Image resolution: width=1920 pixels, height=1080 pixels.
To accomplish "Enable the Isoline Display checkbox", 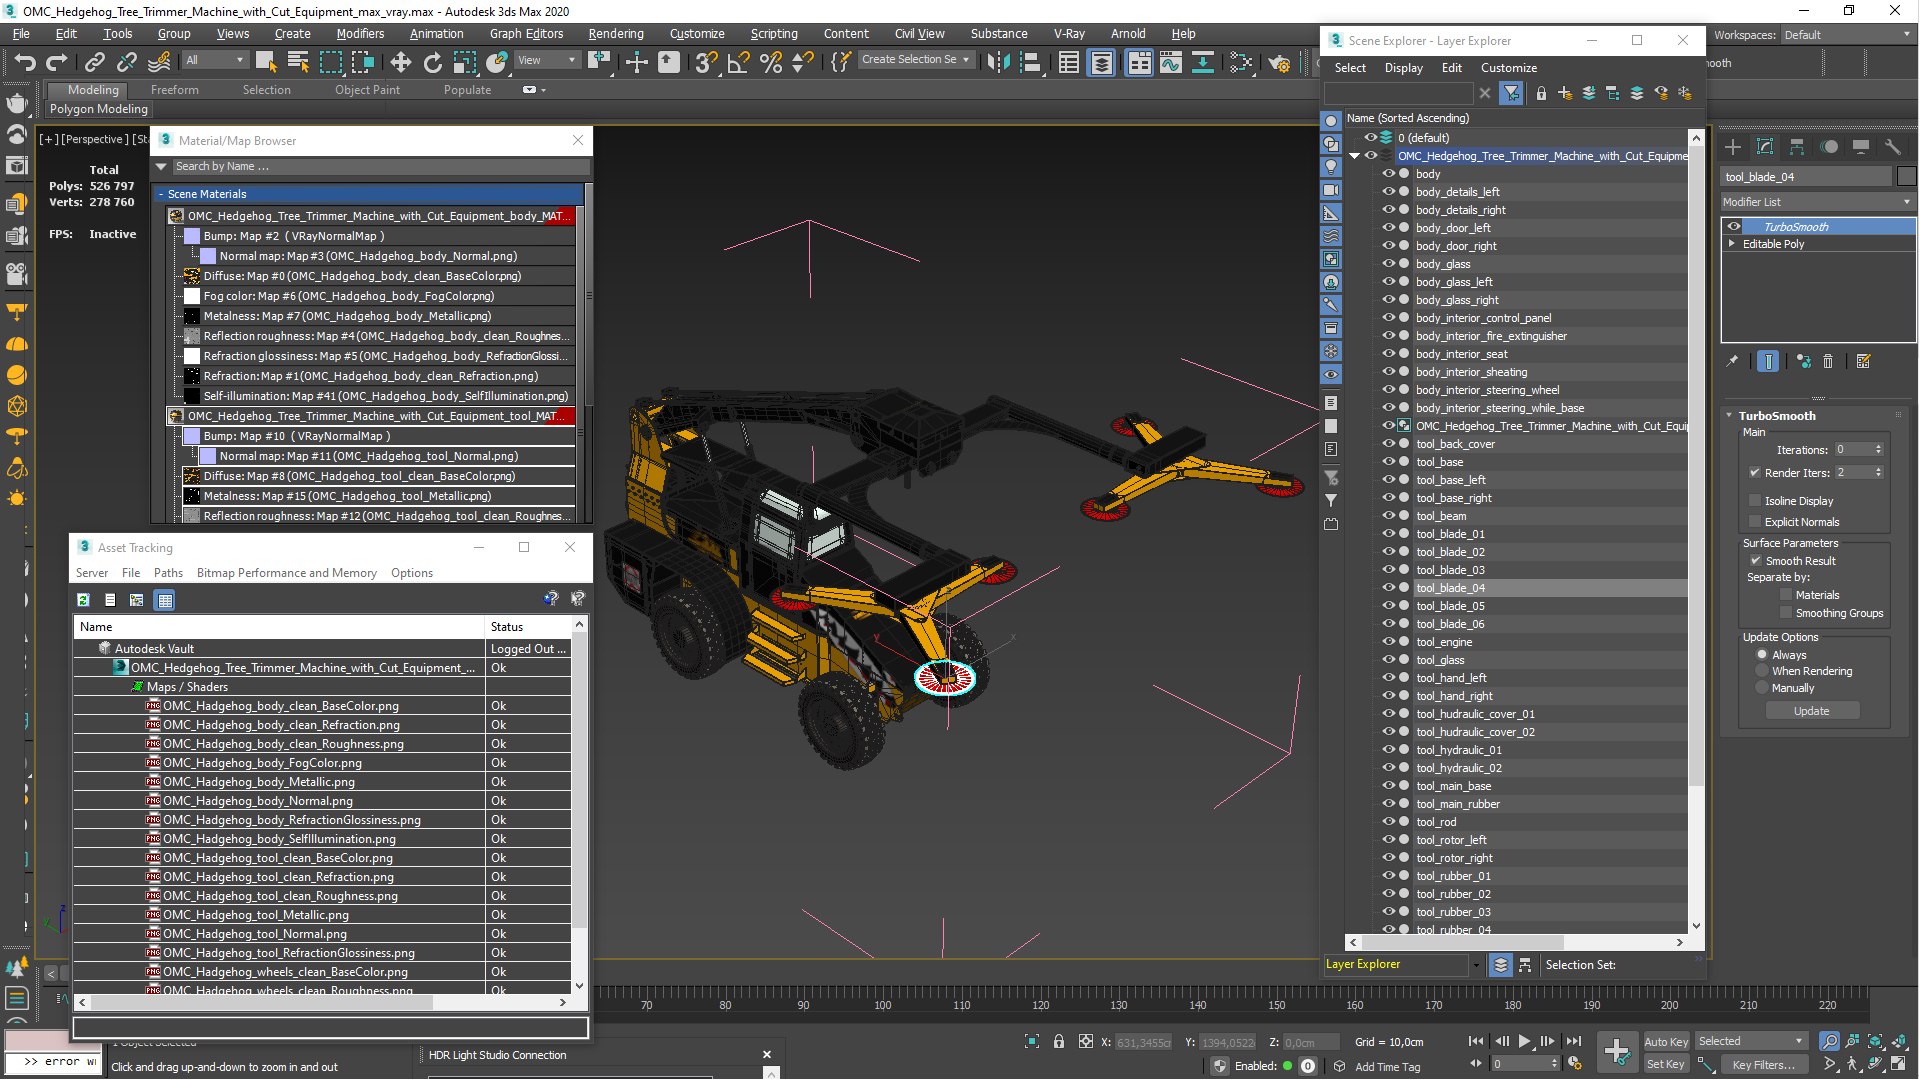I will (1755, 500).
